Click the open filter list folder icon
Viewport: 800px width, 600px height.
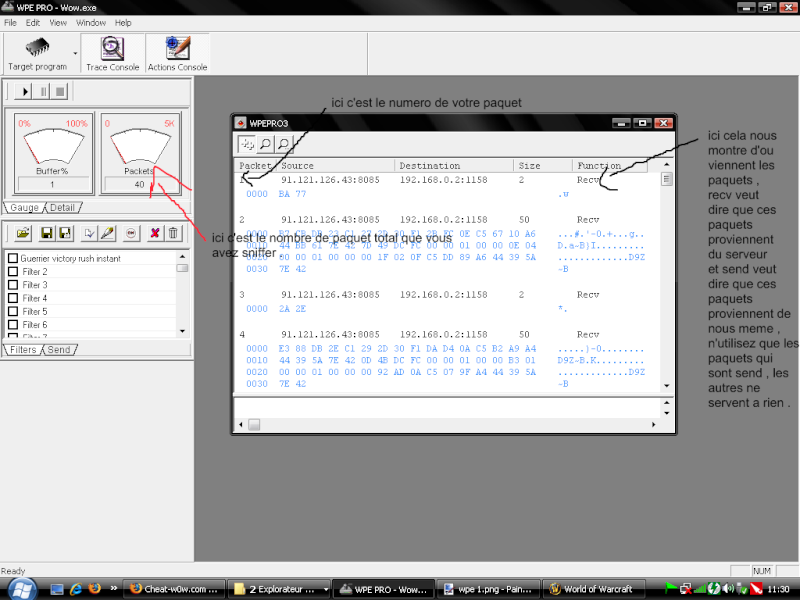point(23,233)
